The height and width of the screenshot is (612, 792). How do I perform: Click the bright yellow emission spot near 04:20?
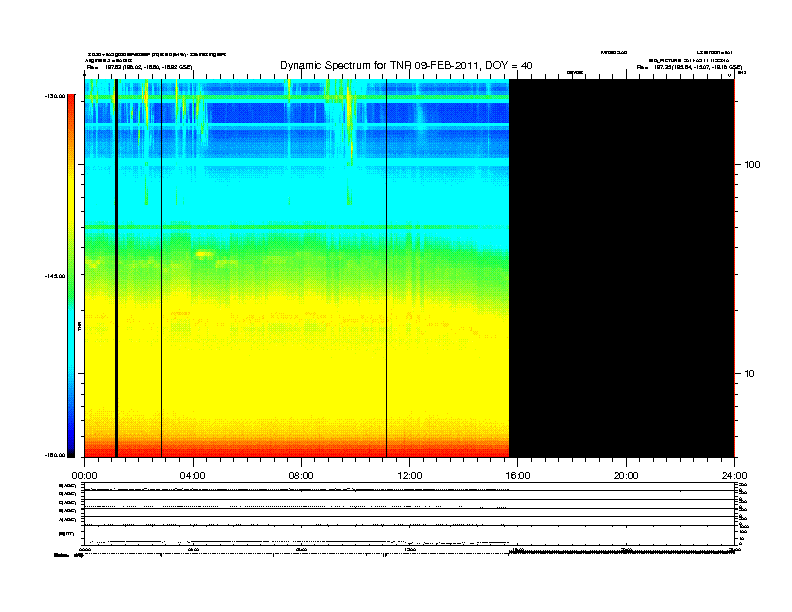(204, 254)
